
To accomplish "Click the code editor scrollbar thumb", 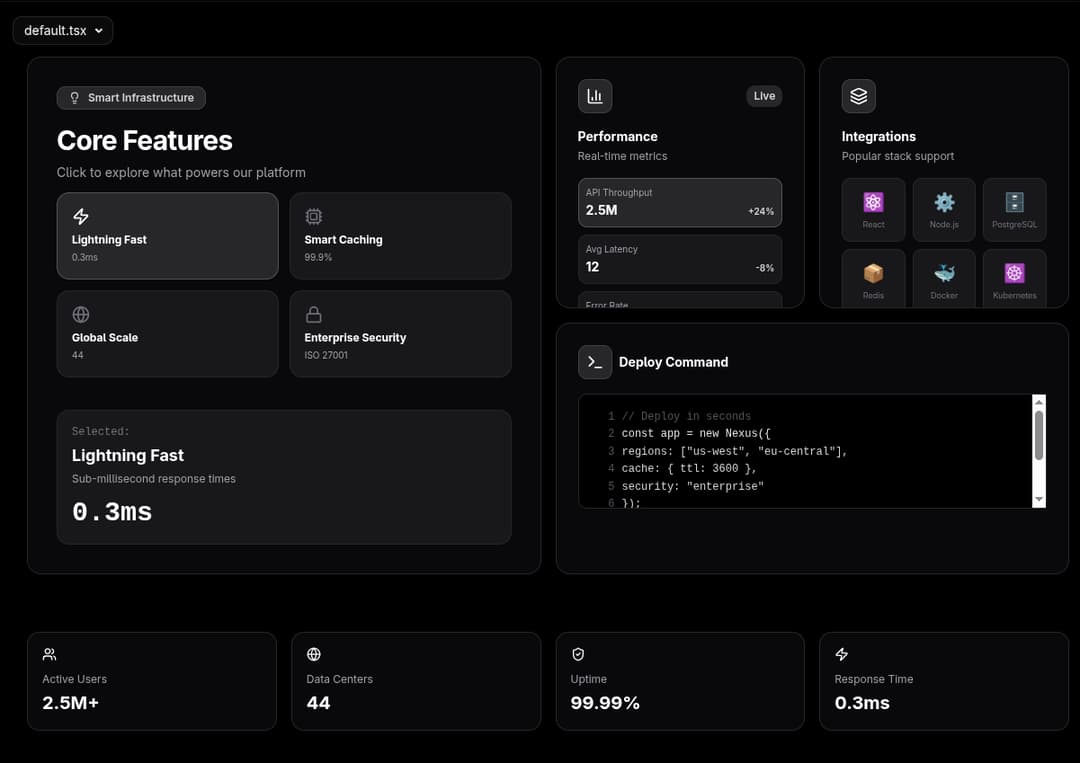I will (1039, 435).
